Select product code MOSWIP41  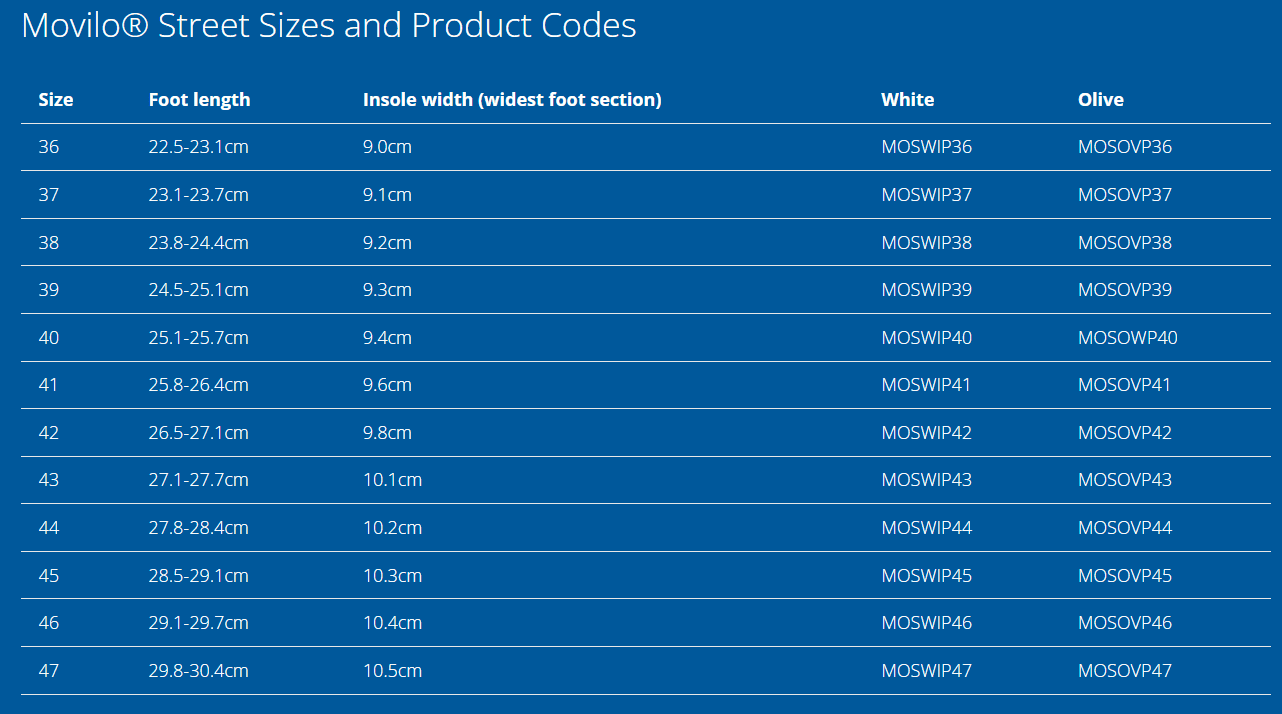pos(926,385)
